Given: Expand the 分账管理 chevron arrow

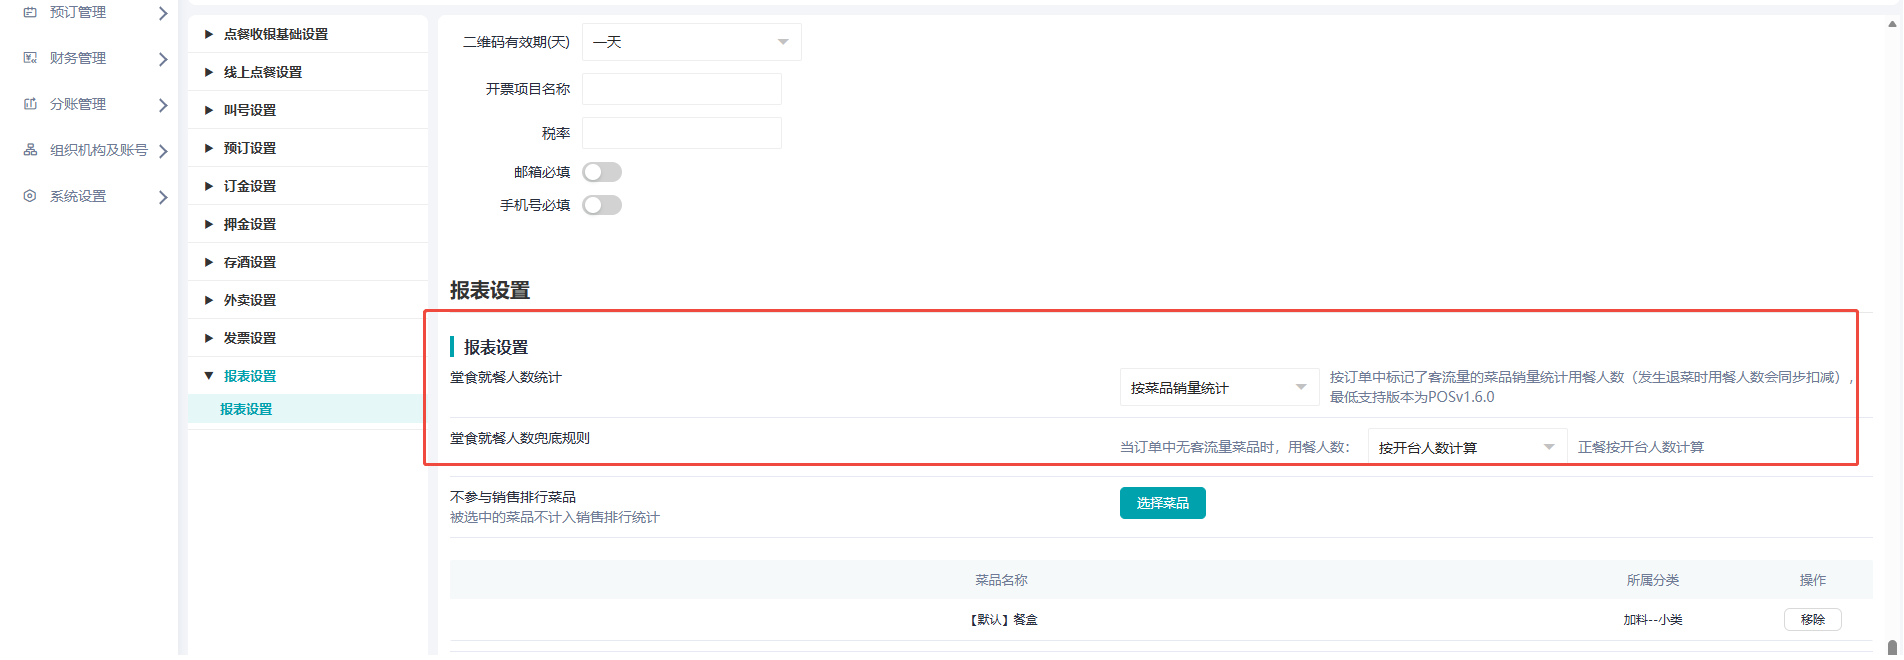Looking at the screenshot, I should point(163,105).
